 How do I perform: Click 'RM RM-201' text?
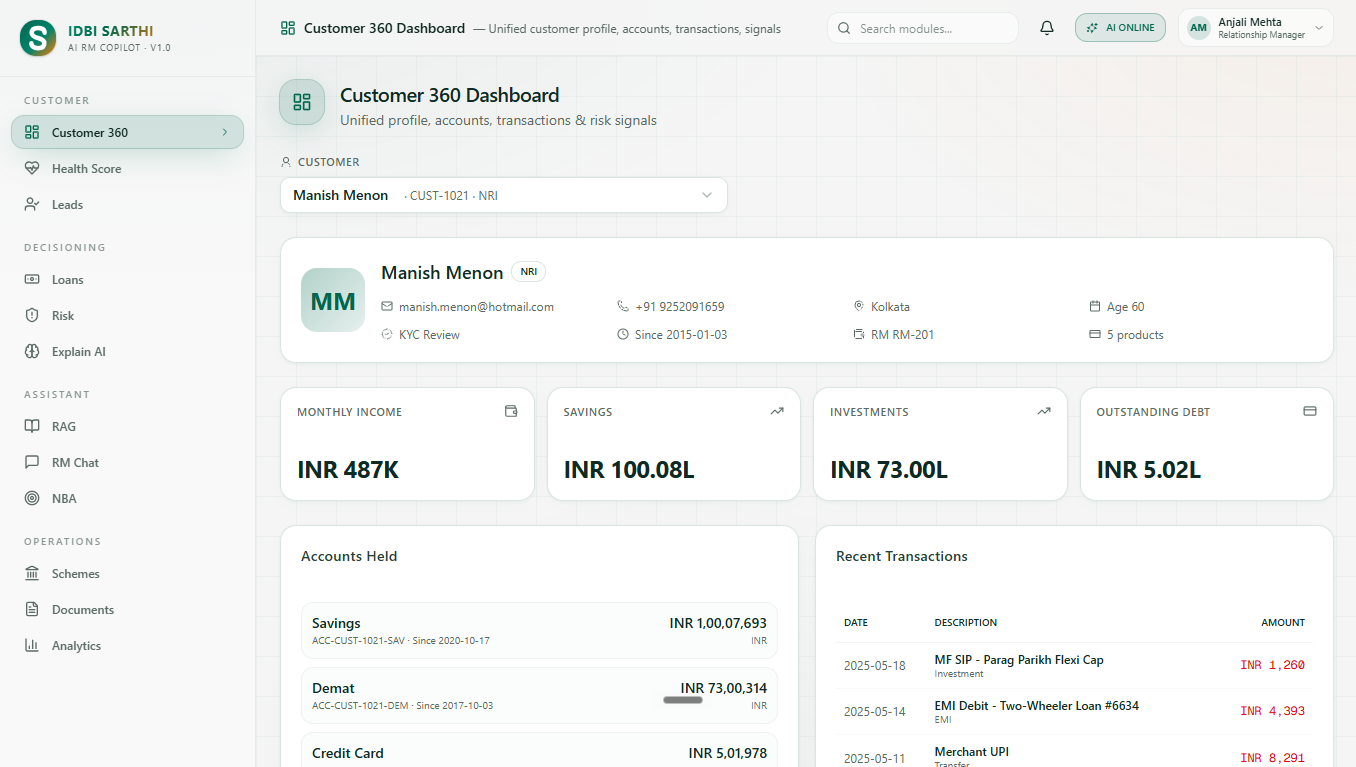tap(902, 335)
